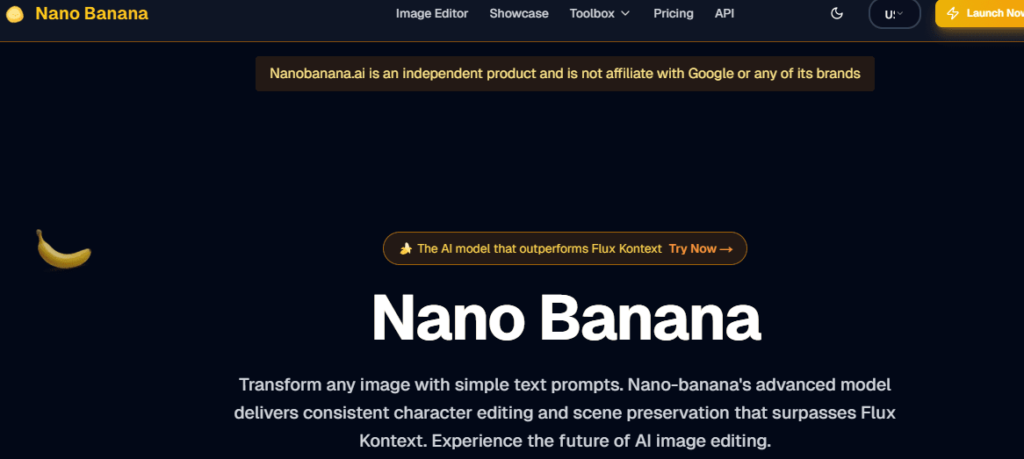Click the Nano Banana brand name in the header
Image resolution: width=1024 pixels, height=459 pixels.
(x=91, y=14)
